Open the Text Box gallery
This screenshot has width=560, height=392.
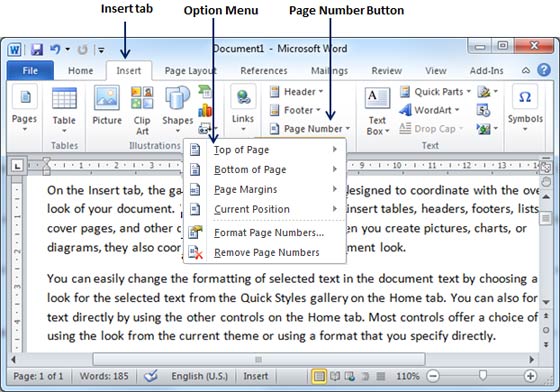tap(378, 111)
